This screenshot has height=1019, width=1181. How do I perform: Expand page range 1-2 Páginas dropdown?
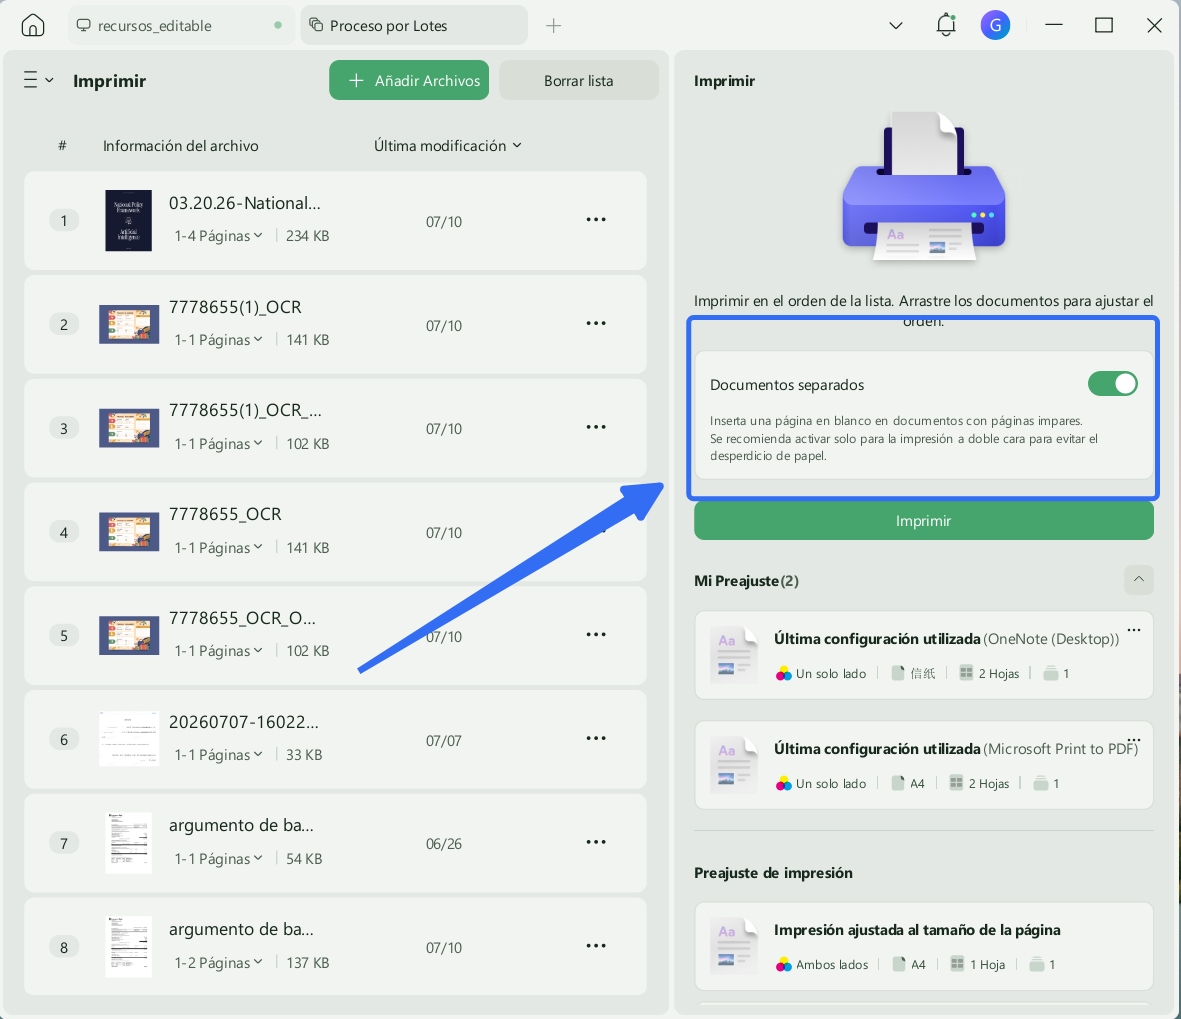[x=218, y=963]
